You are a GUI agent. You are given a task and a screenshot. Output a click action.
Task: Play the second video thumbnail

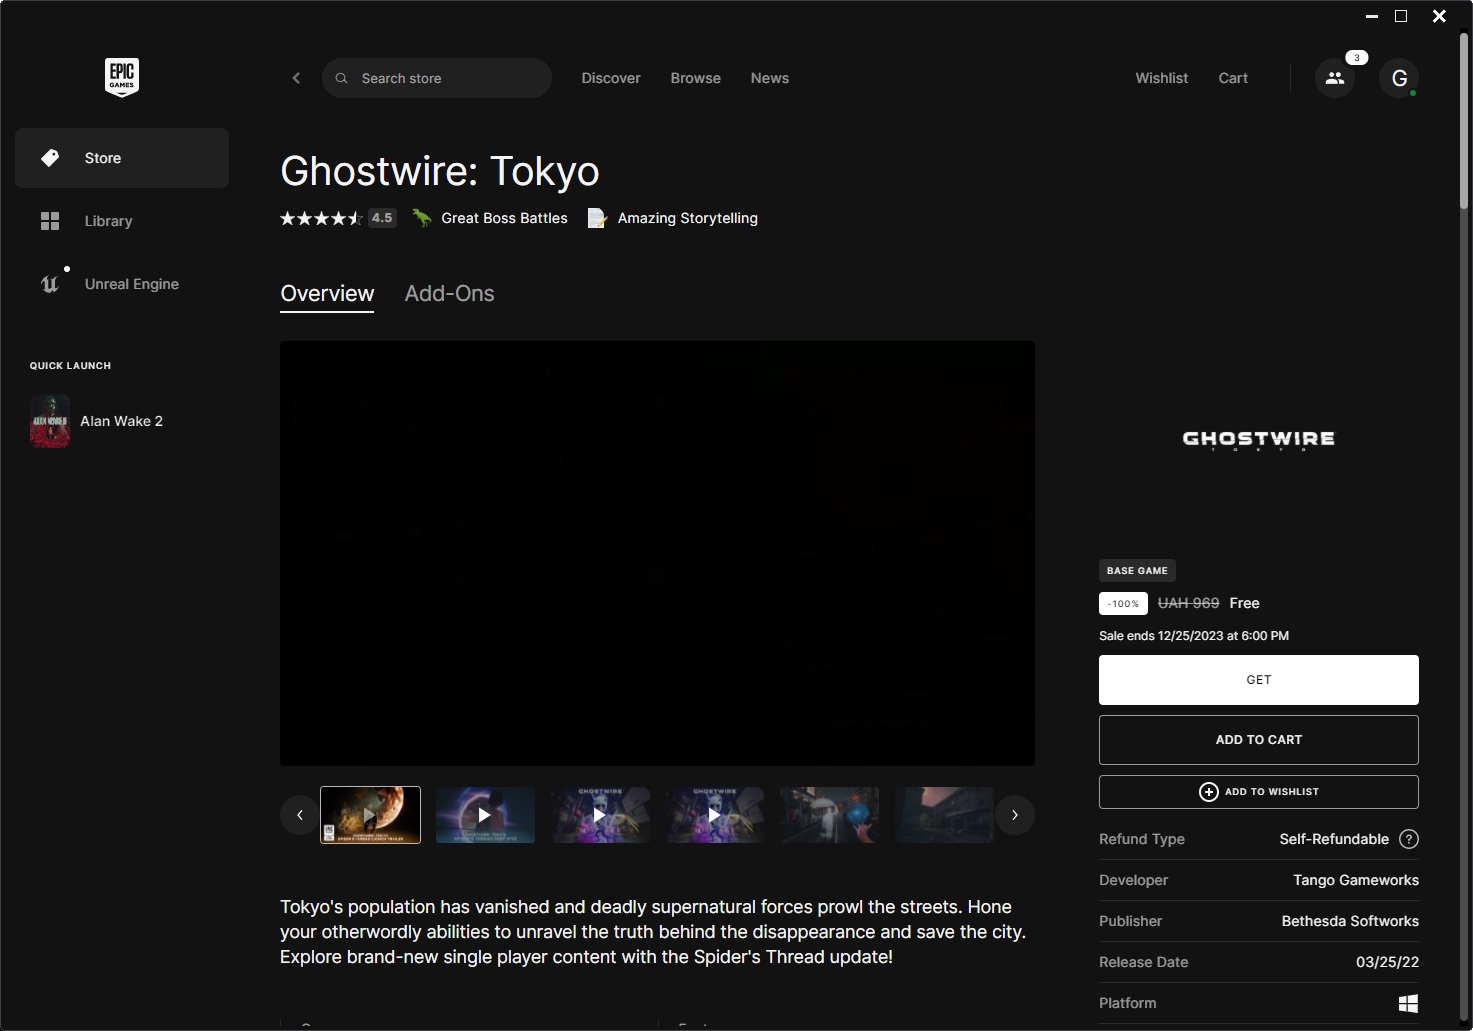[485, 815]
